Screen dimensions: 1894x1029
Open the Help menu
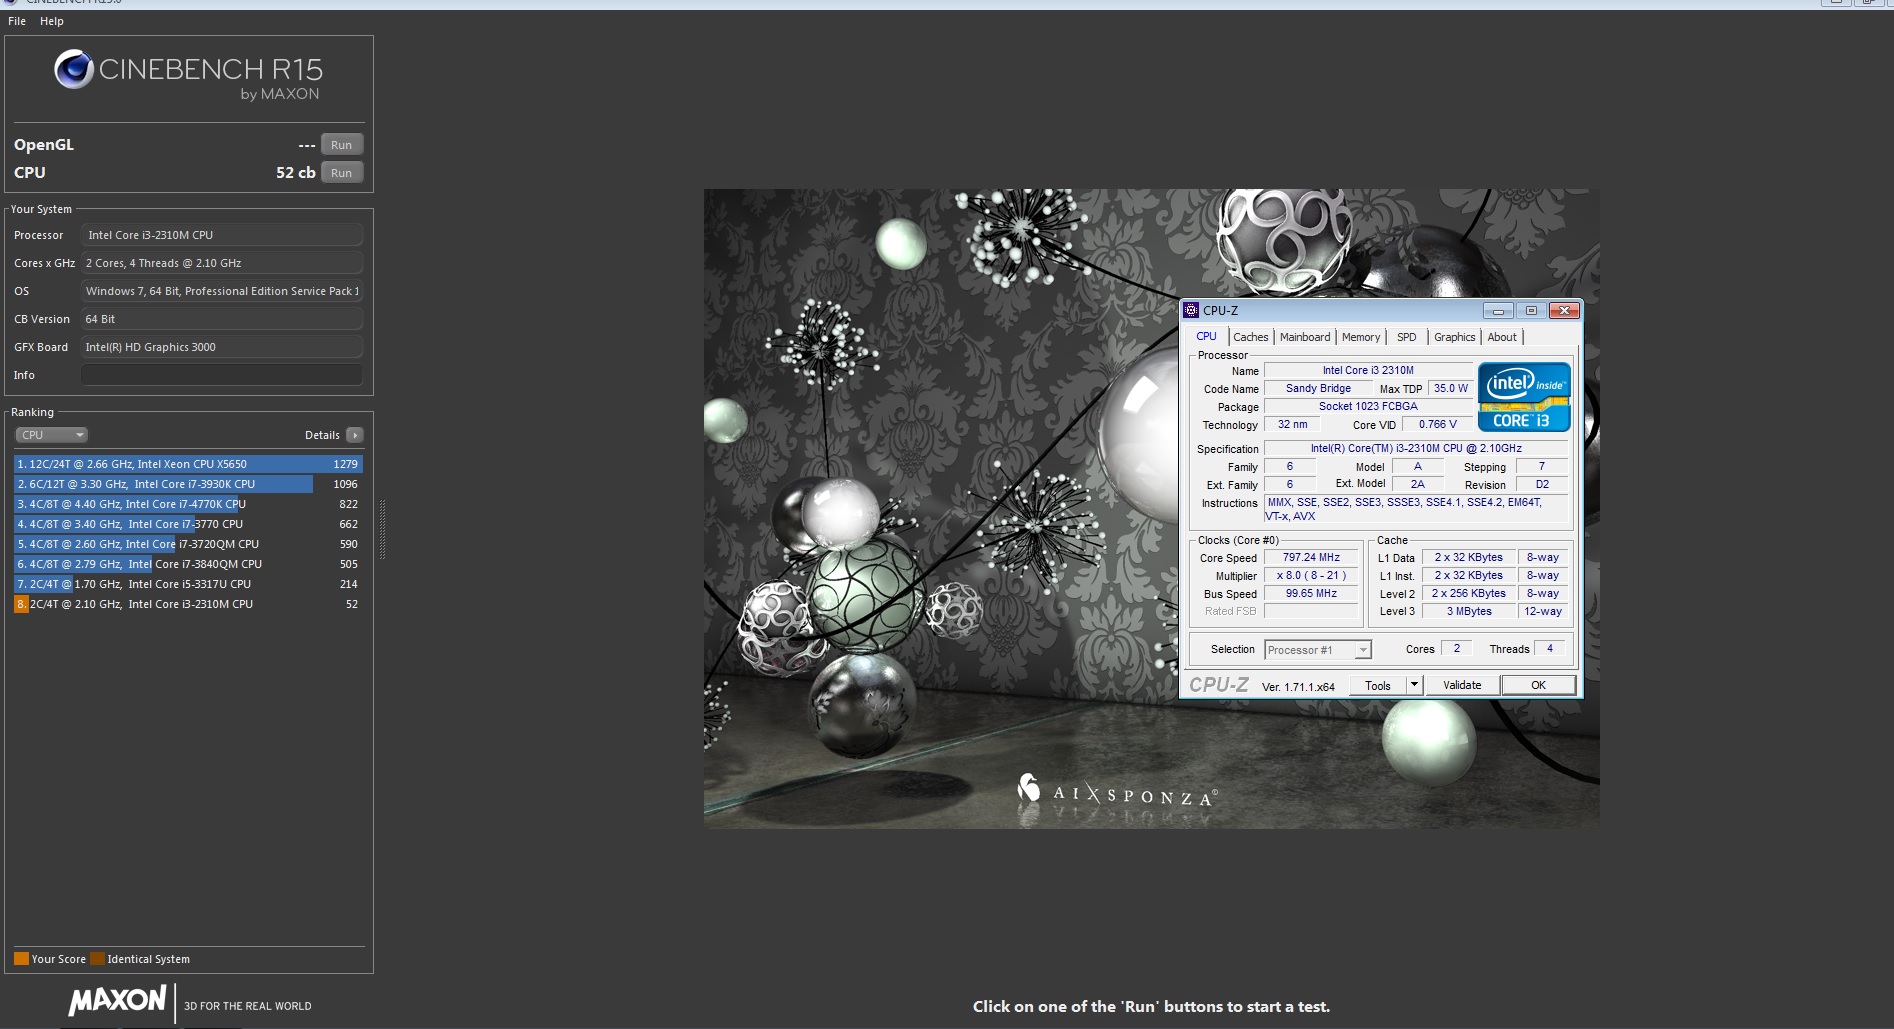[52, 21]
